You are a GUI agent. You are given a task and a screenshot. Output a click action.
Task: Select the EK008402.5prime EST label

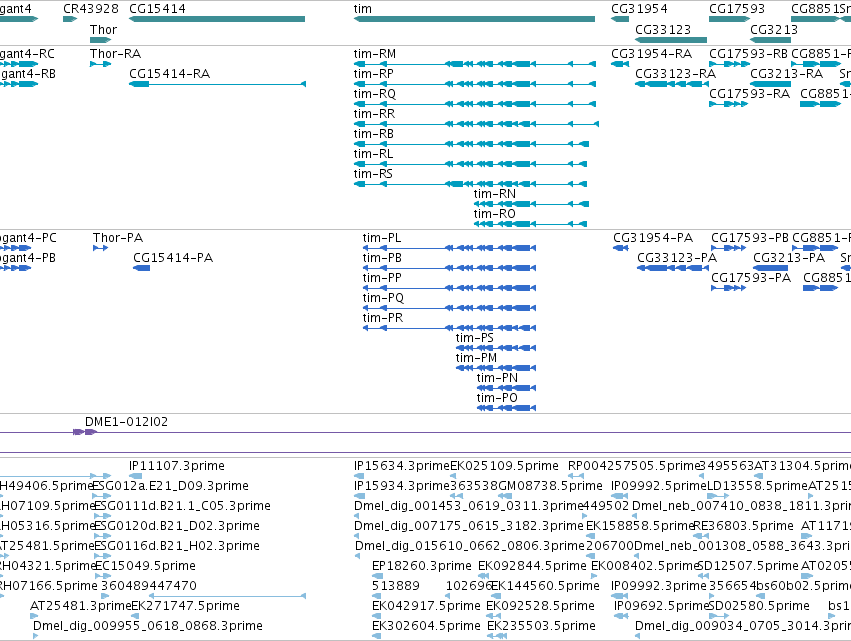(645, 566)
